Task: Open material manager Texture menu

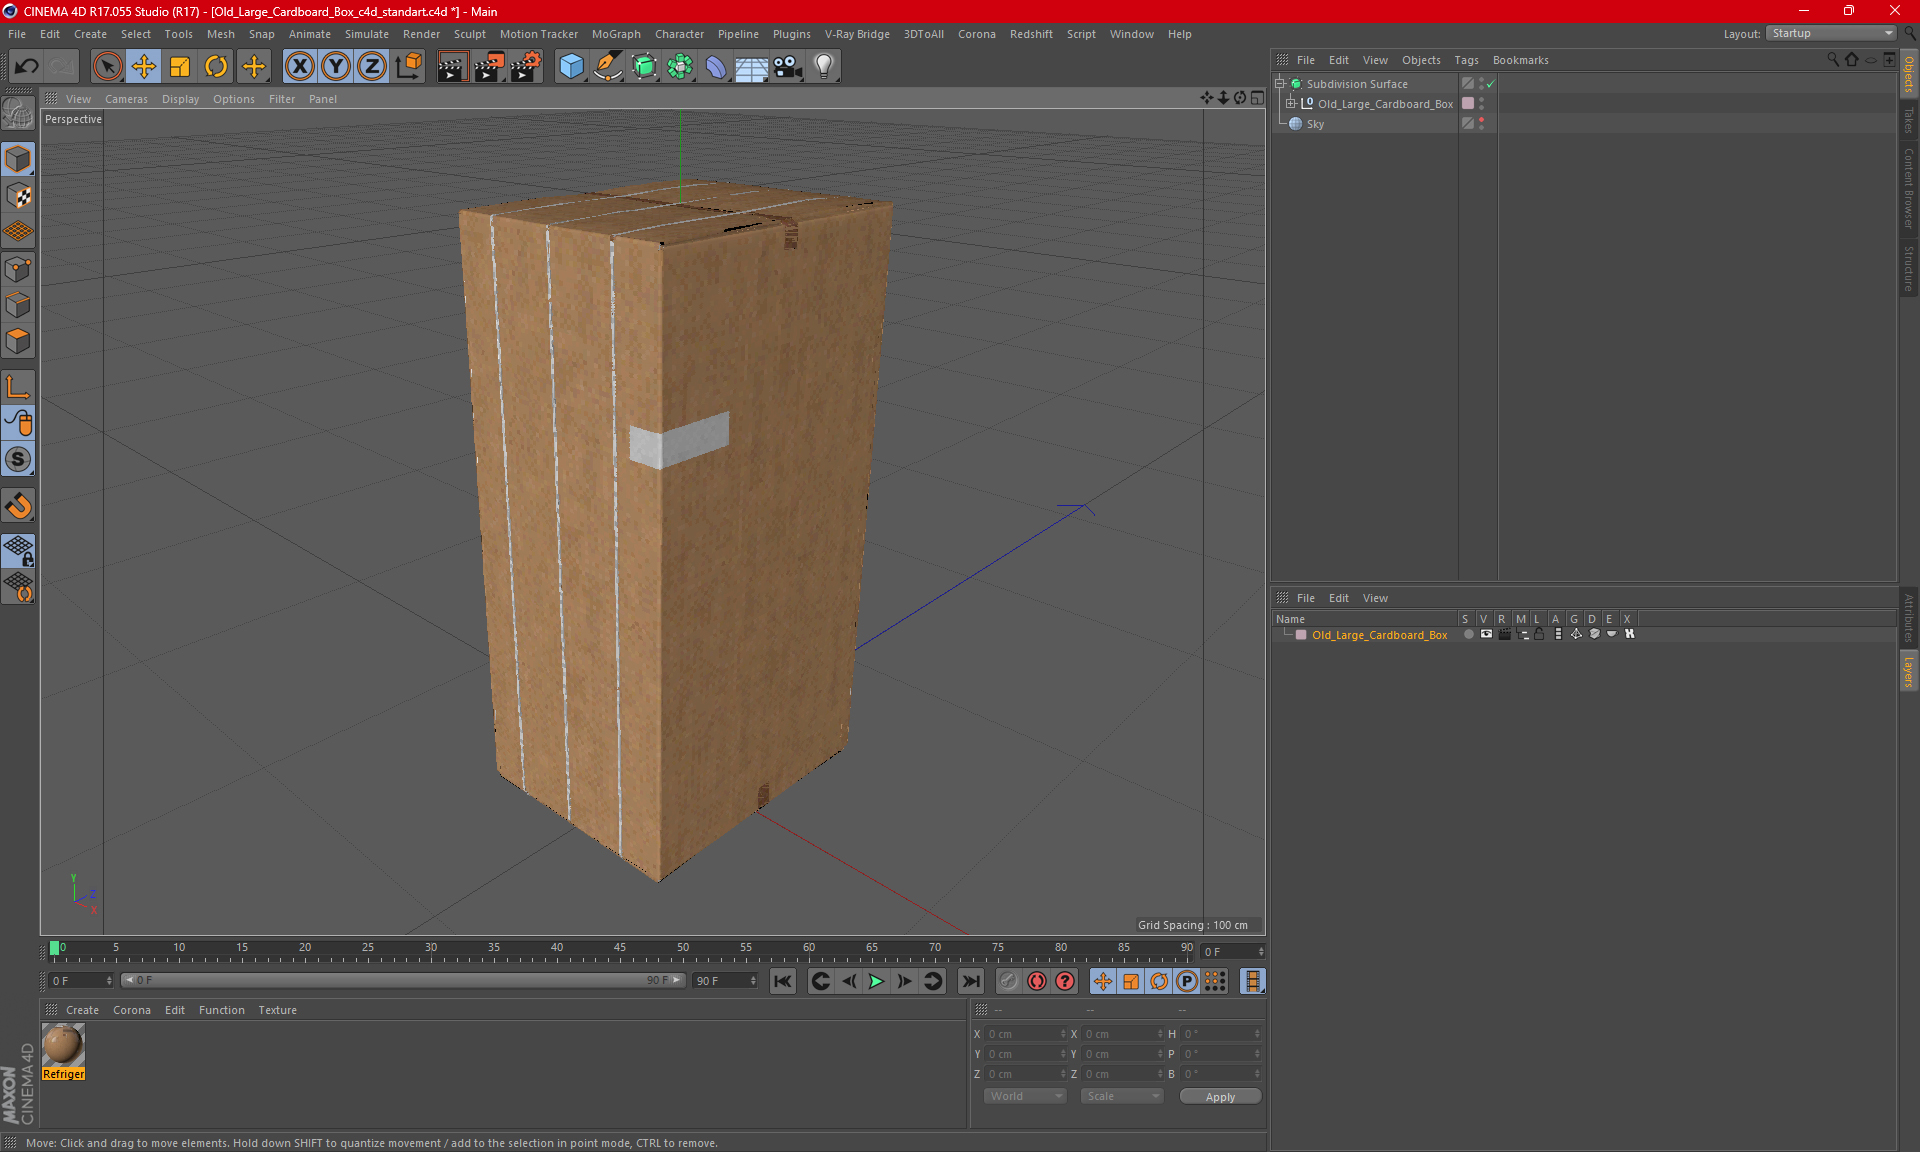Action: (277, 1010)
